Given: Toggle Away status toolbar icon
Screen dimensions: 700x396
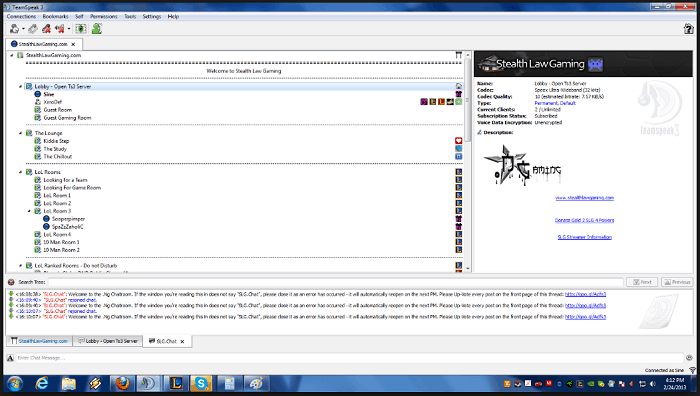Looking at the screenshot, I should tap(14, 29).
